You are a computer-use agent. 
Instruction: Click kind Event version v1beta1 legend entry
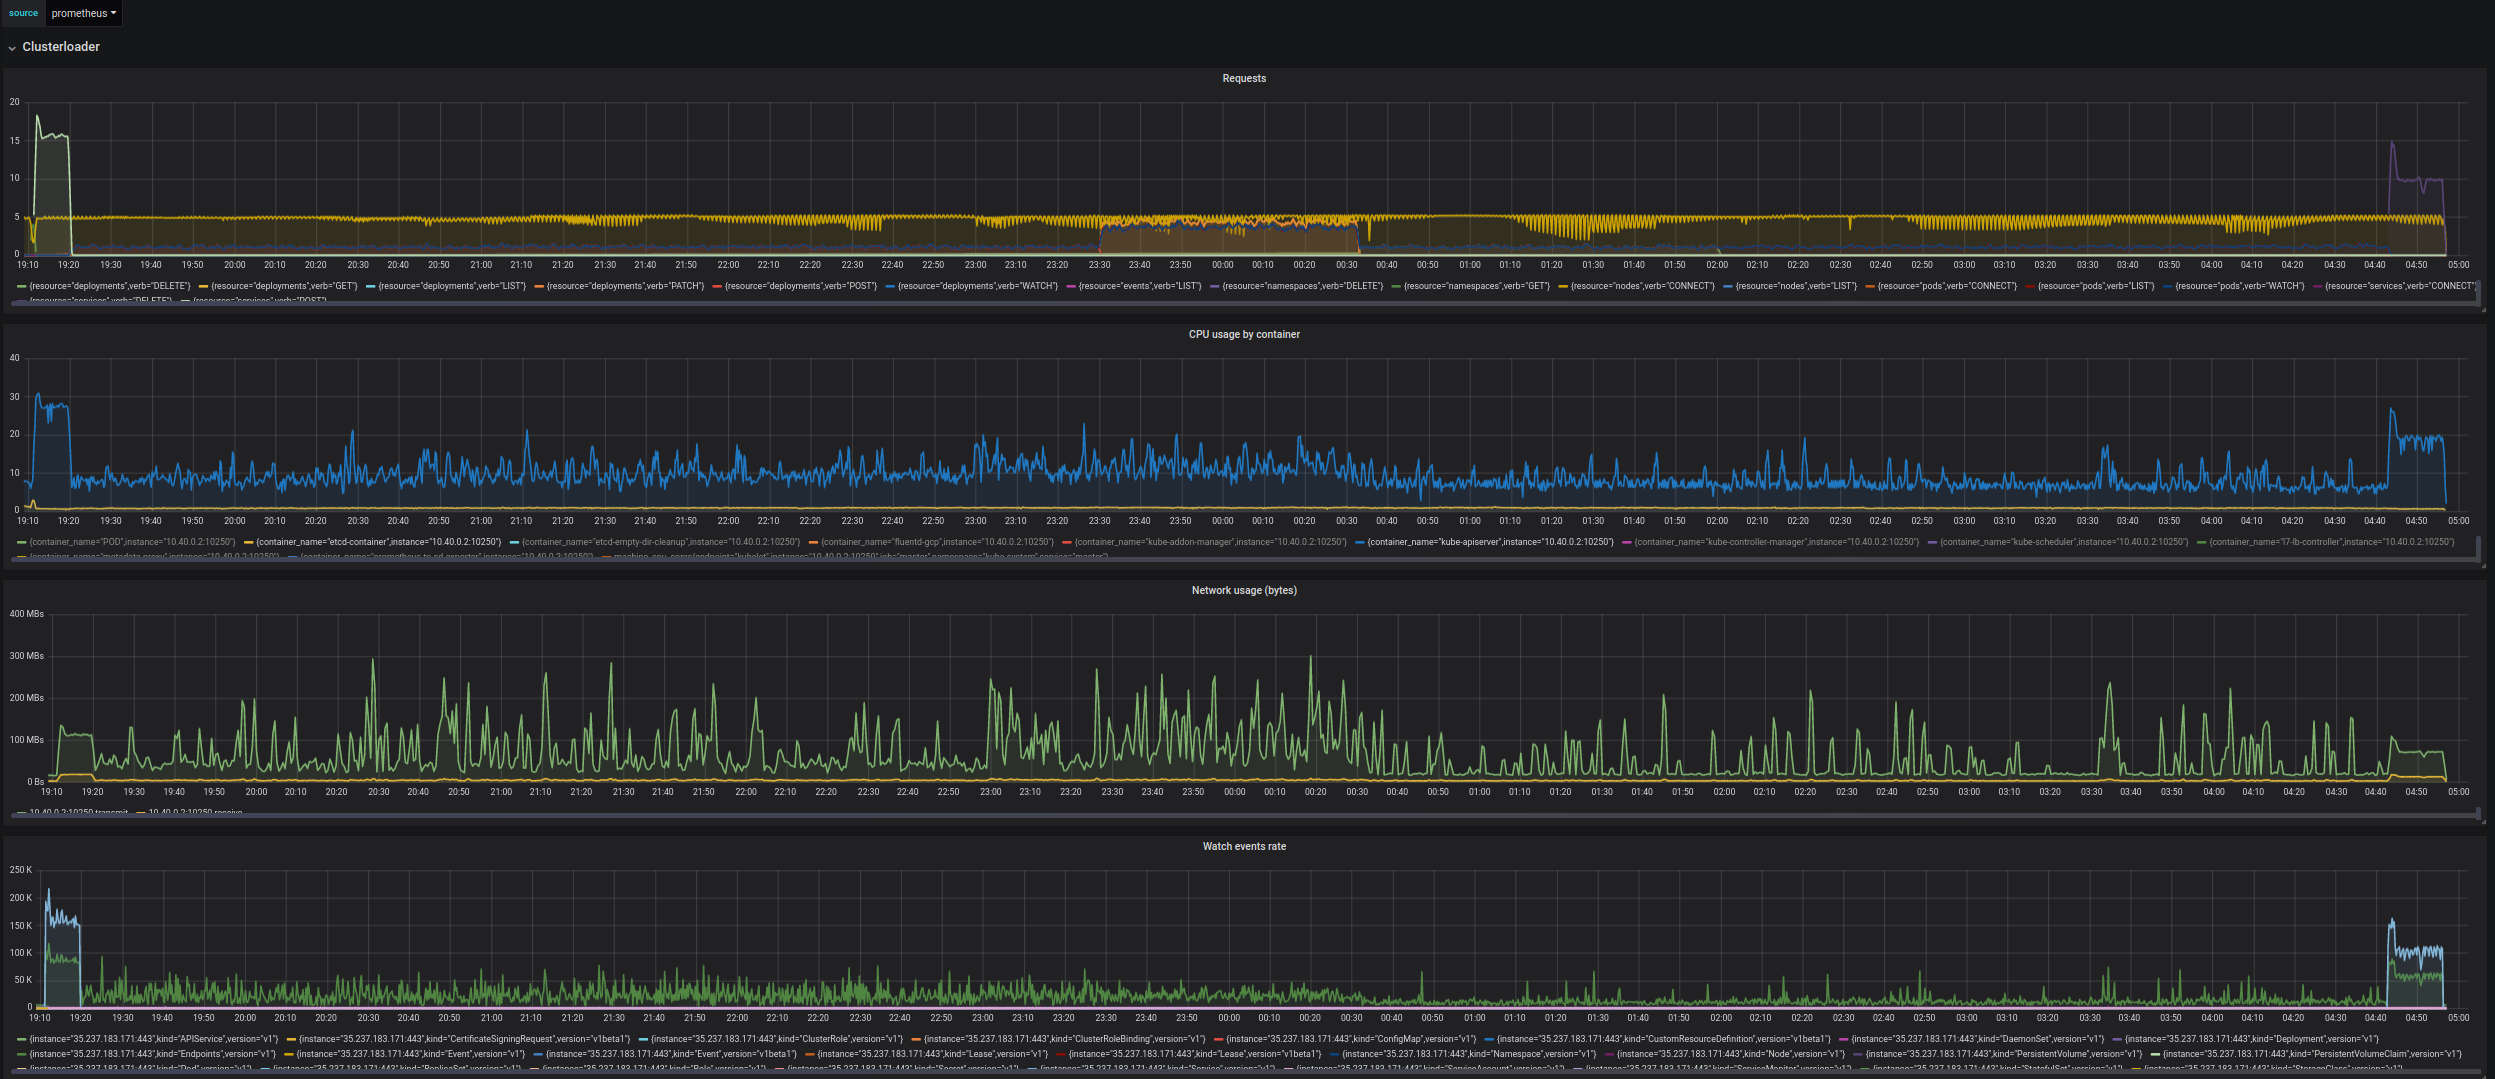(671, 1054)
